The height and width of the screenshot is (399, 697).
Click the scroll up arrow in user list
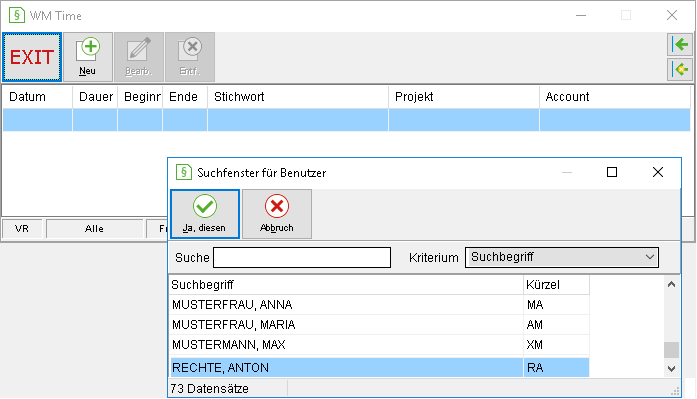[671, 284]
